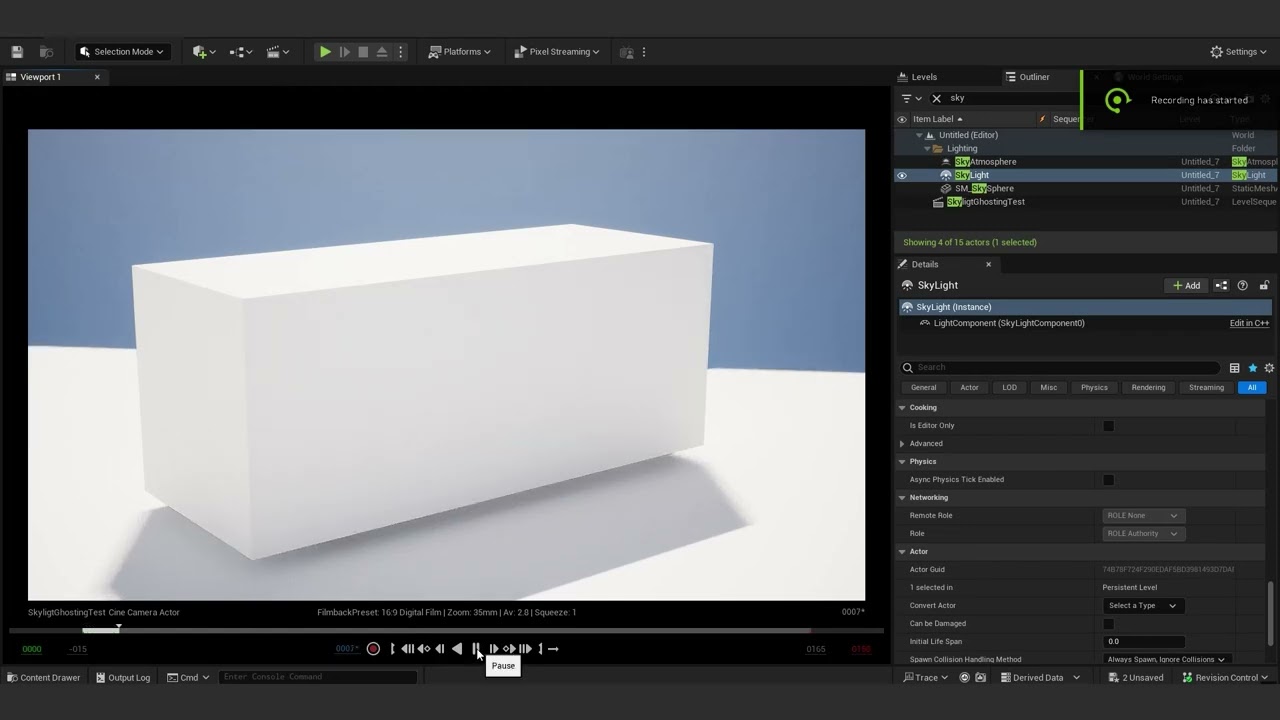The width and height of the screenshot is (1280, 720).
Task: Toggle property matrix table icon
Action: [1234, 368]
